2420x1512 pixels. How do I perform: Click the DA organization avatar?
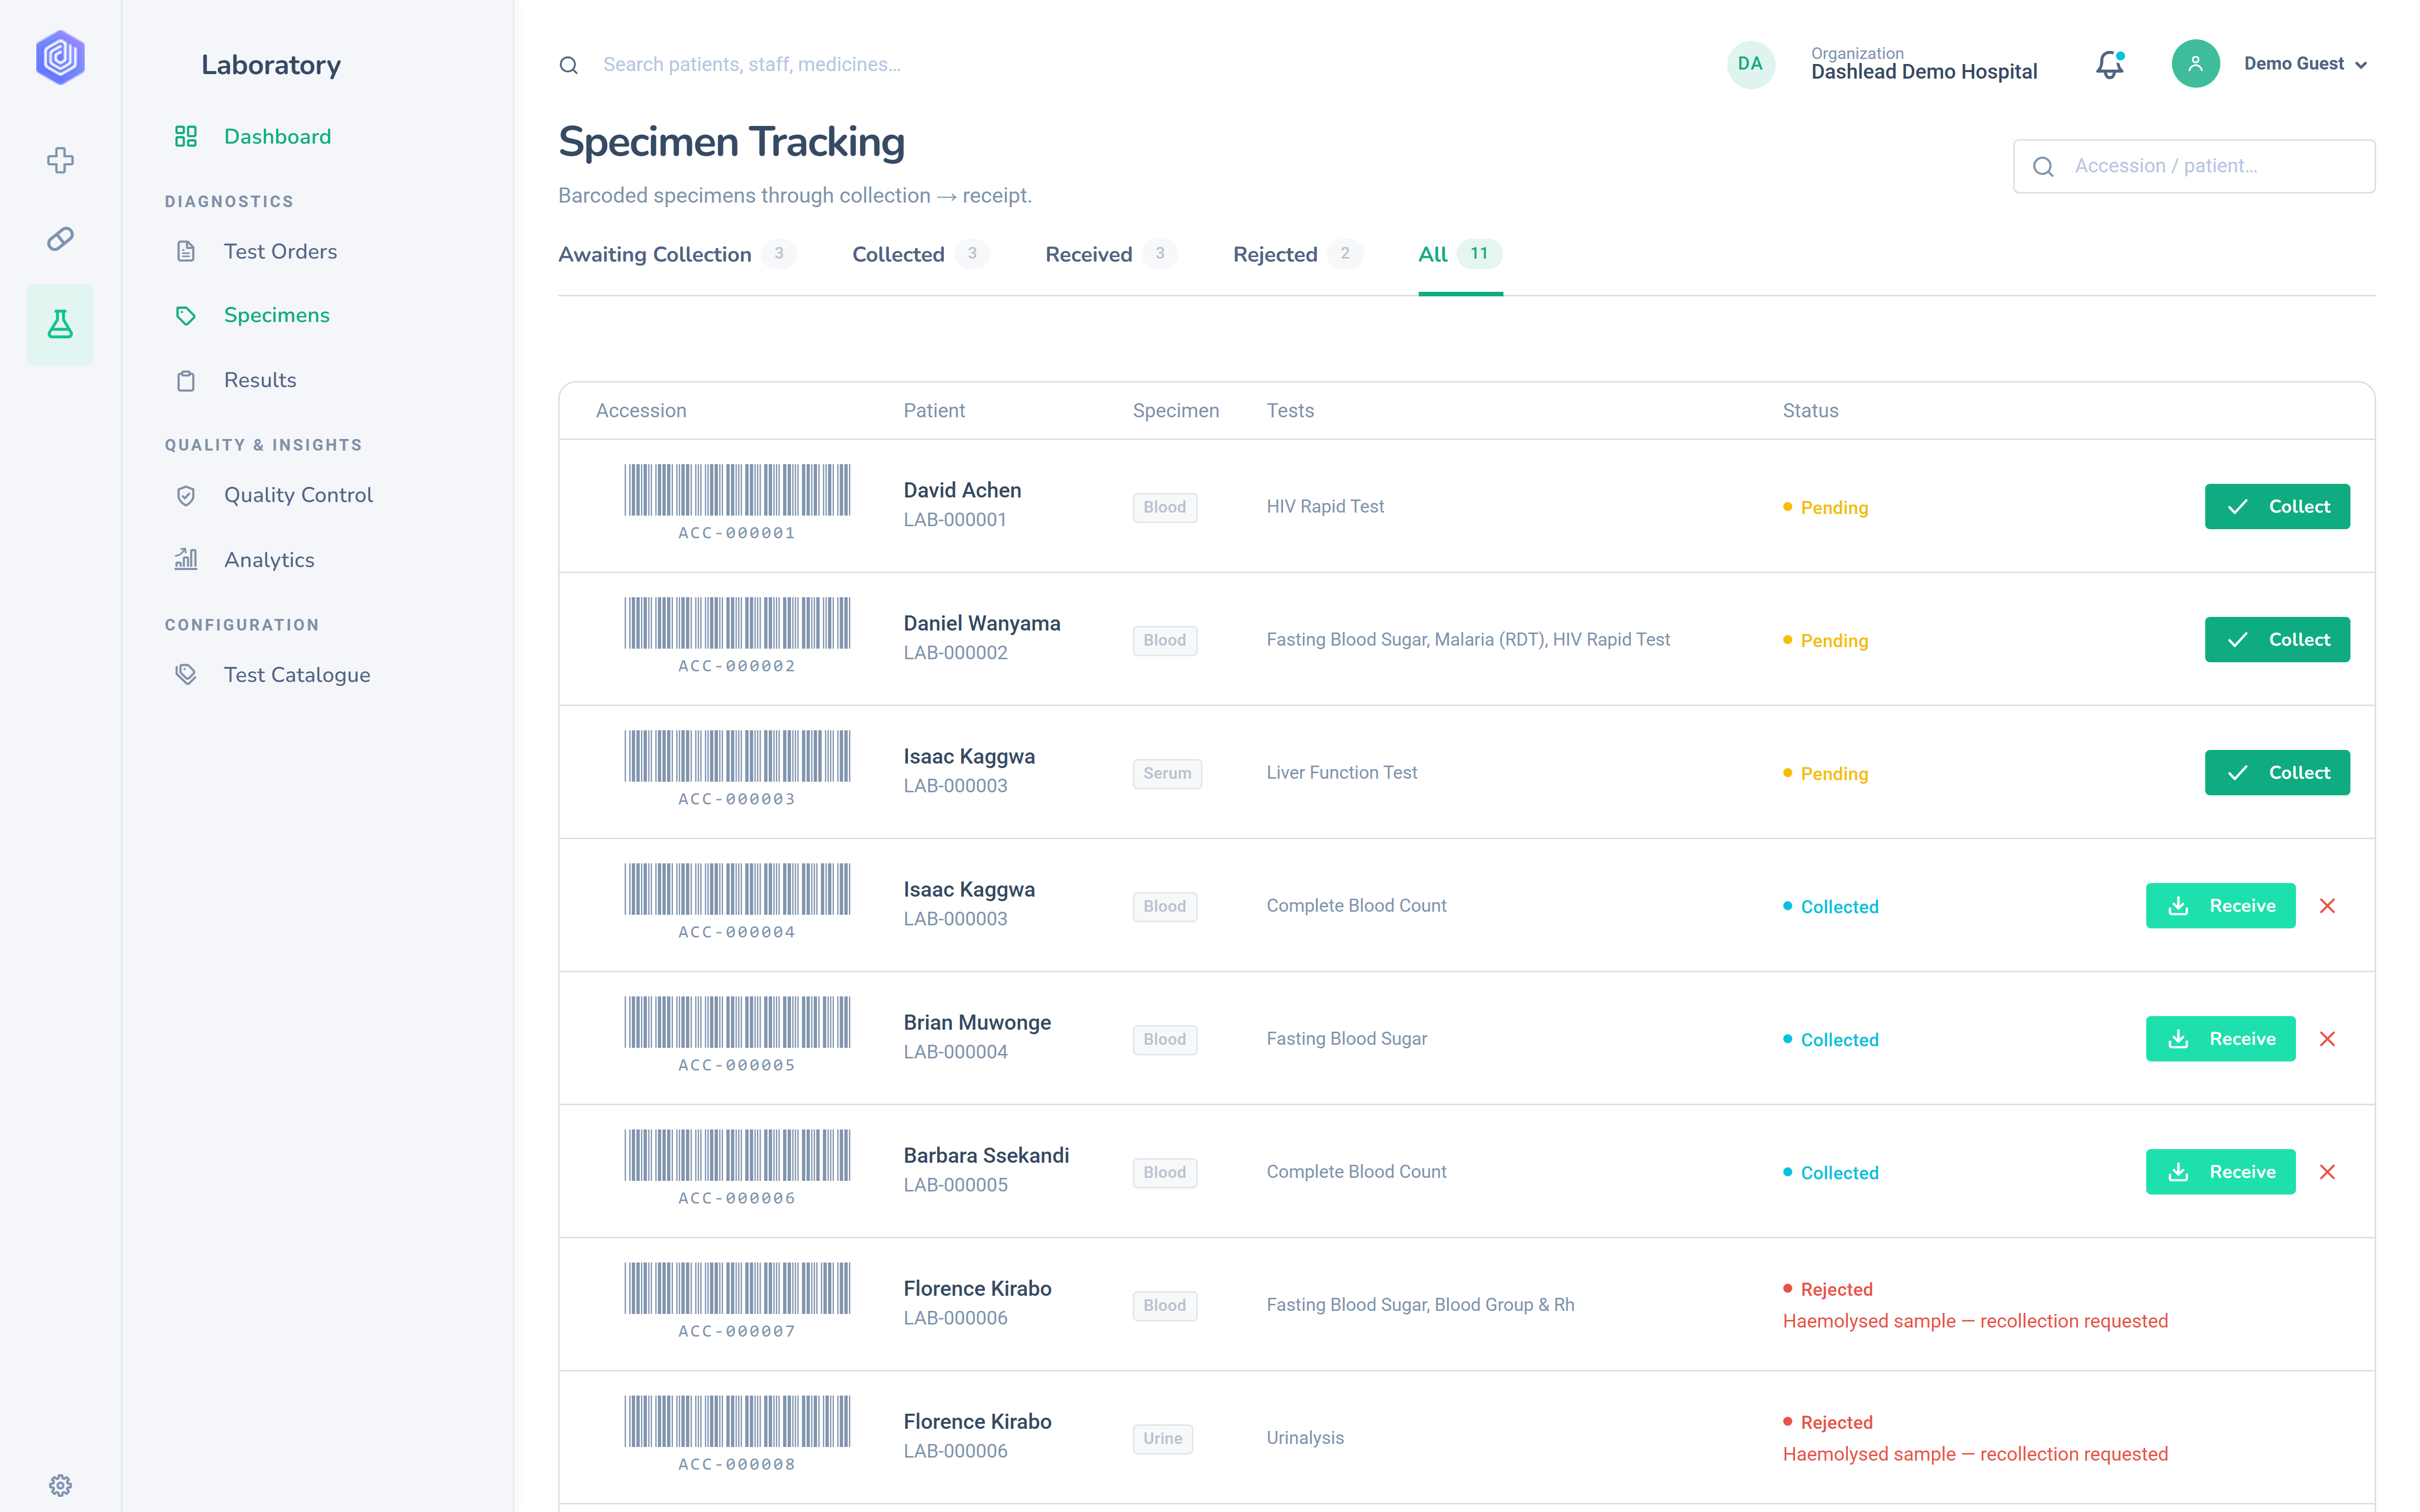pyautogui.click(x=1750, y=64)
